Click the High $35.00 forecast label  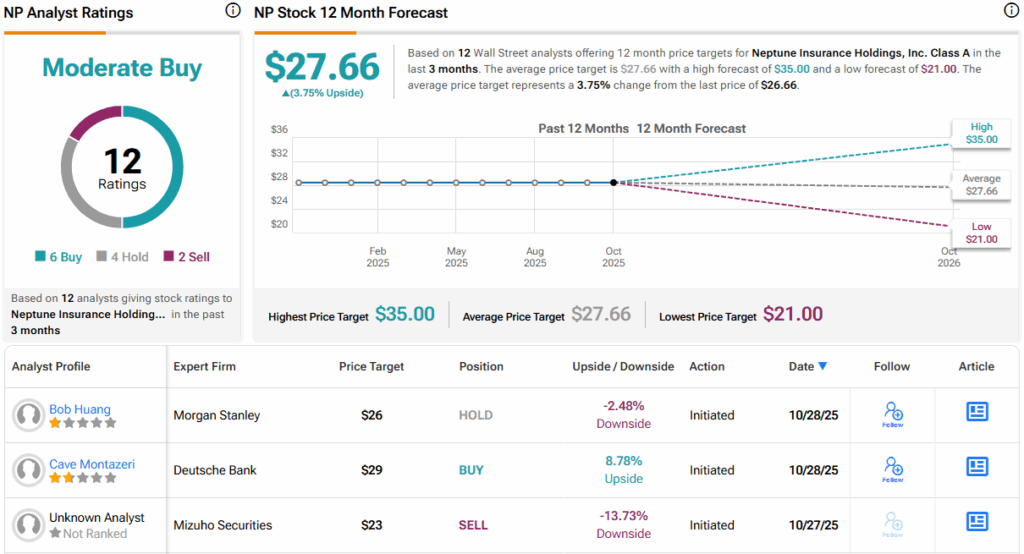point(981,133)
